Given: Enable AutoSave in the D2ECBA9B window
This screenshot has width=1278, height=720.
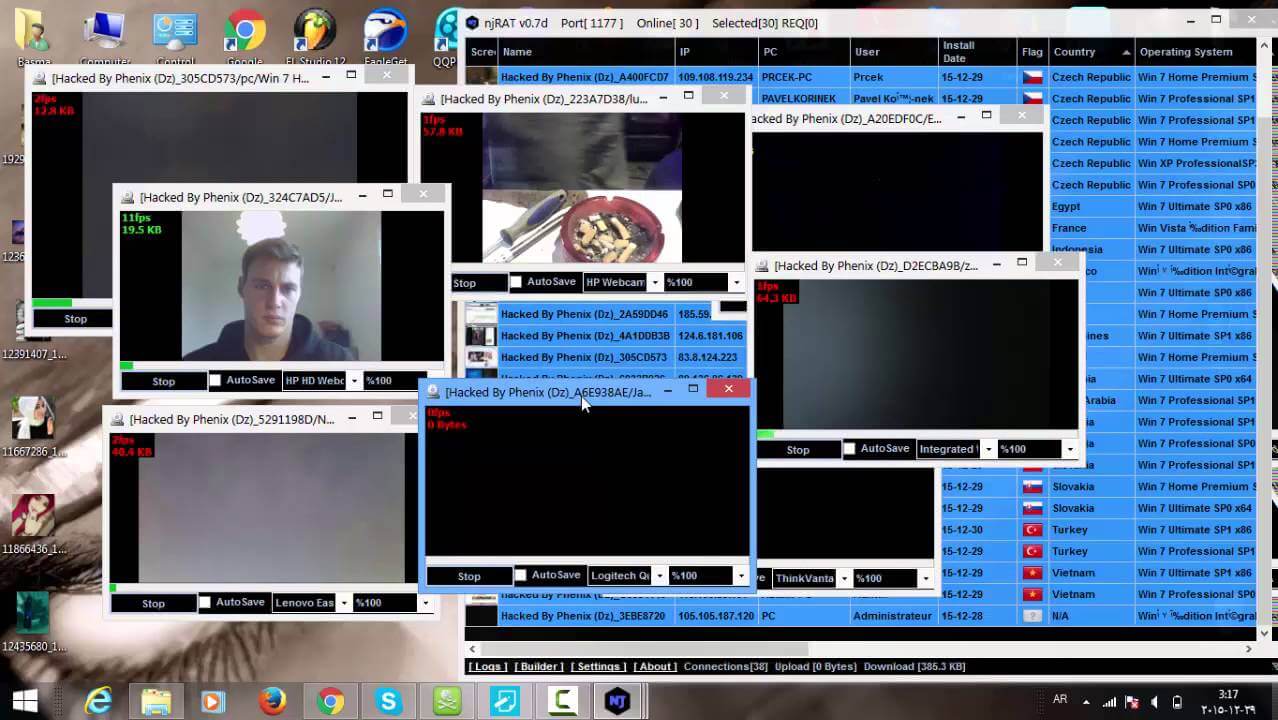Looking at the screenshot, I should coord(849,449).
